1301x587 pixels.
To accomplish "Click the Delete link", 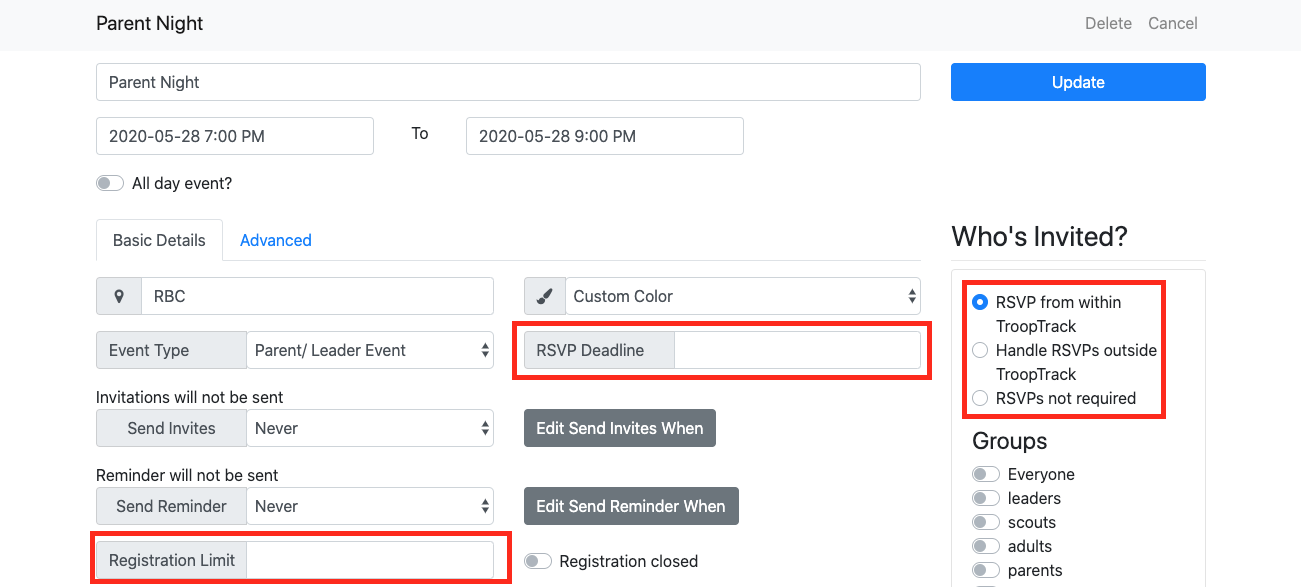I will [x=1108, y=23].
